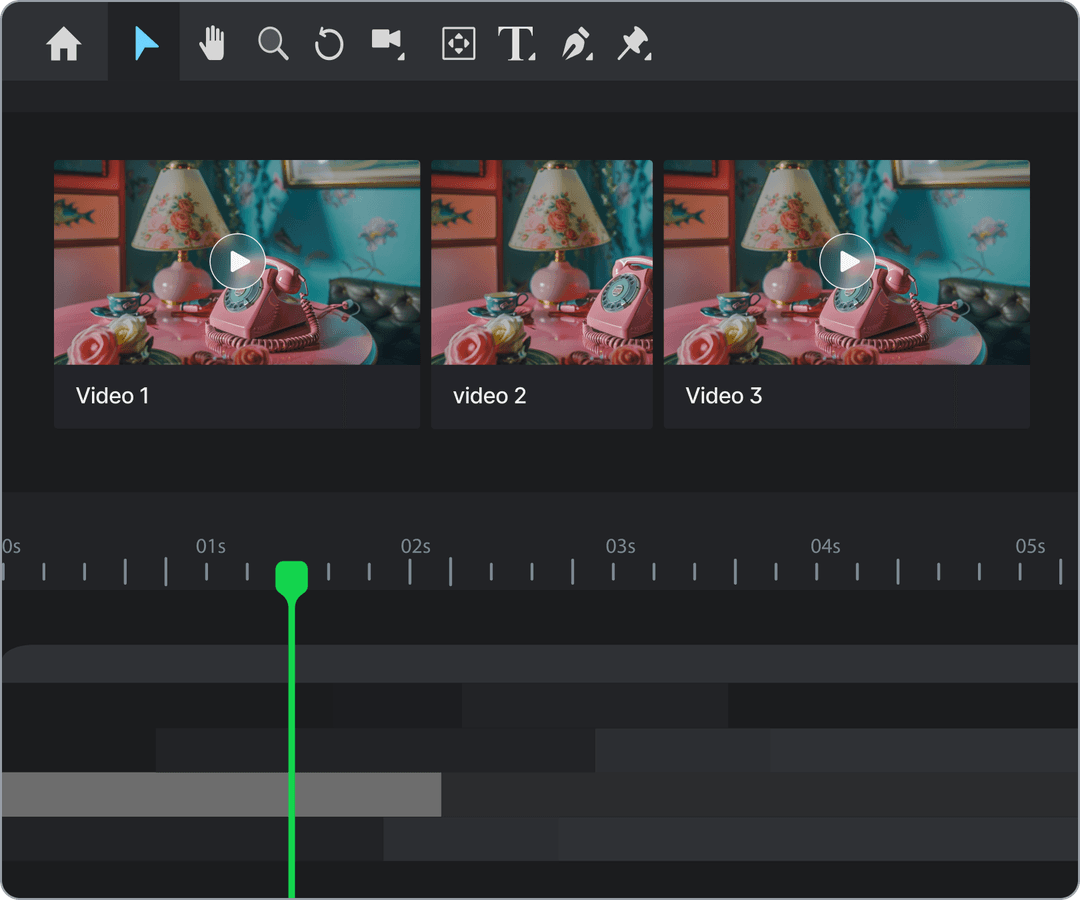The image size is (1080, 900).
Task: Play Video 1 thumbnail
Action: coord(238,262)
